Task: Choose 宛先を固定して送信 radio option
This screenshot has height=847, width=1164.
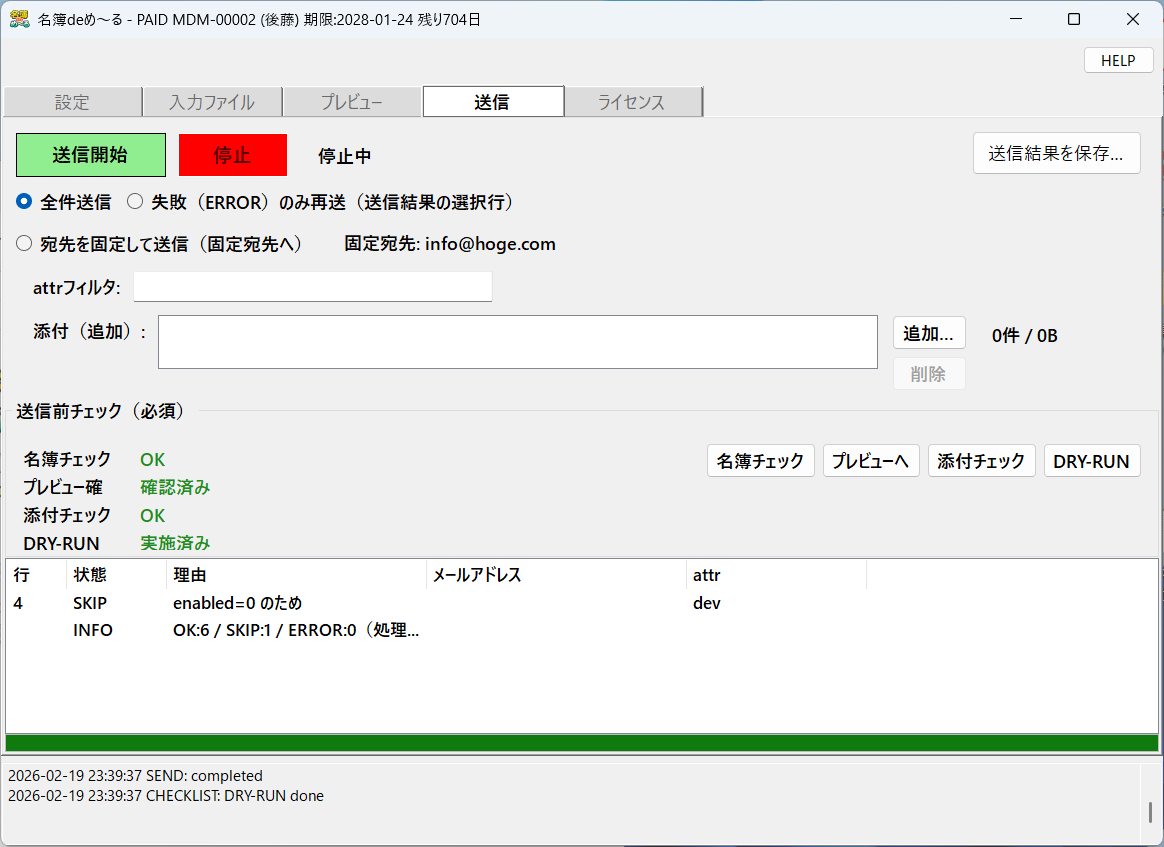Action: (x=25, y=244)
